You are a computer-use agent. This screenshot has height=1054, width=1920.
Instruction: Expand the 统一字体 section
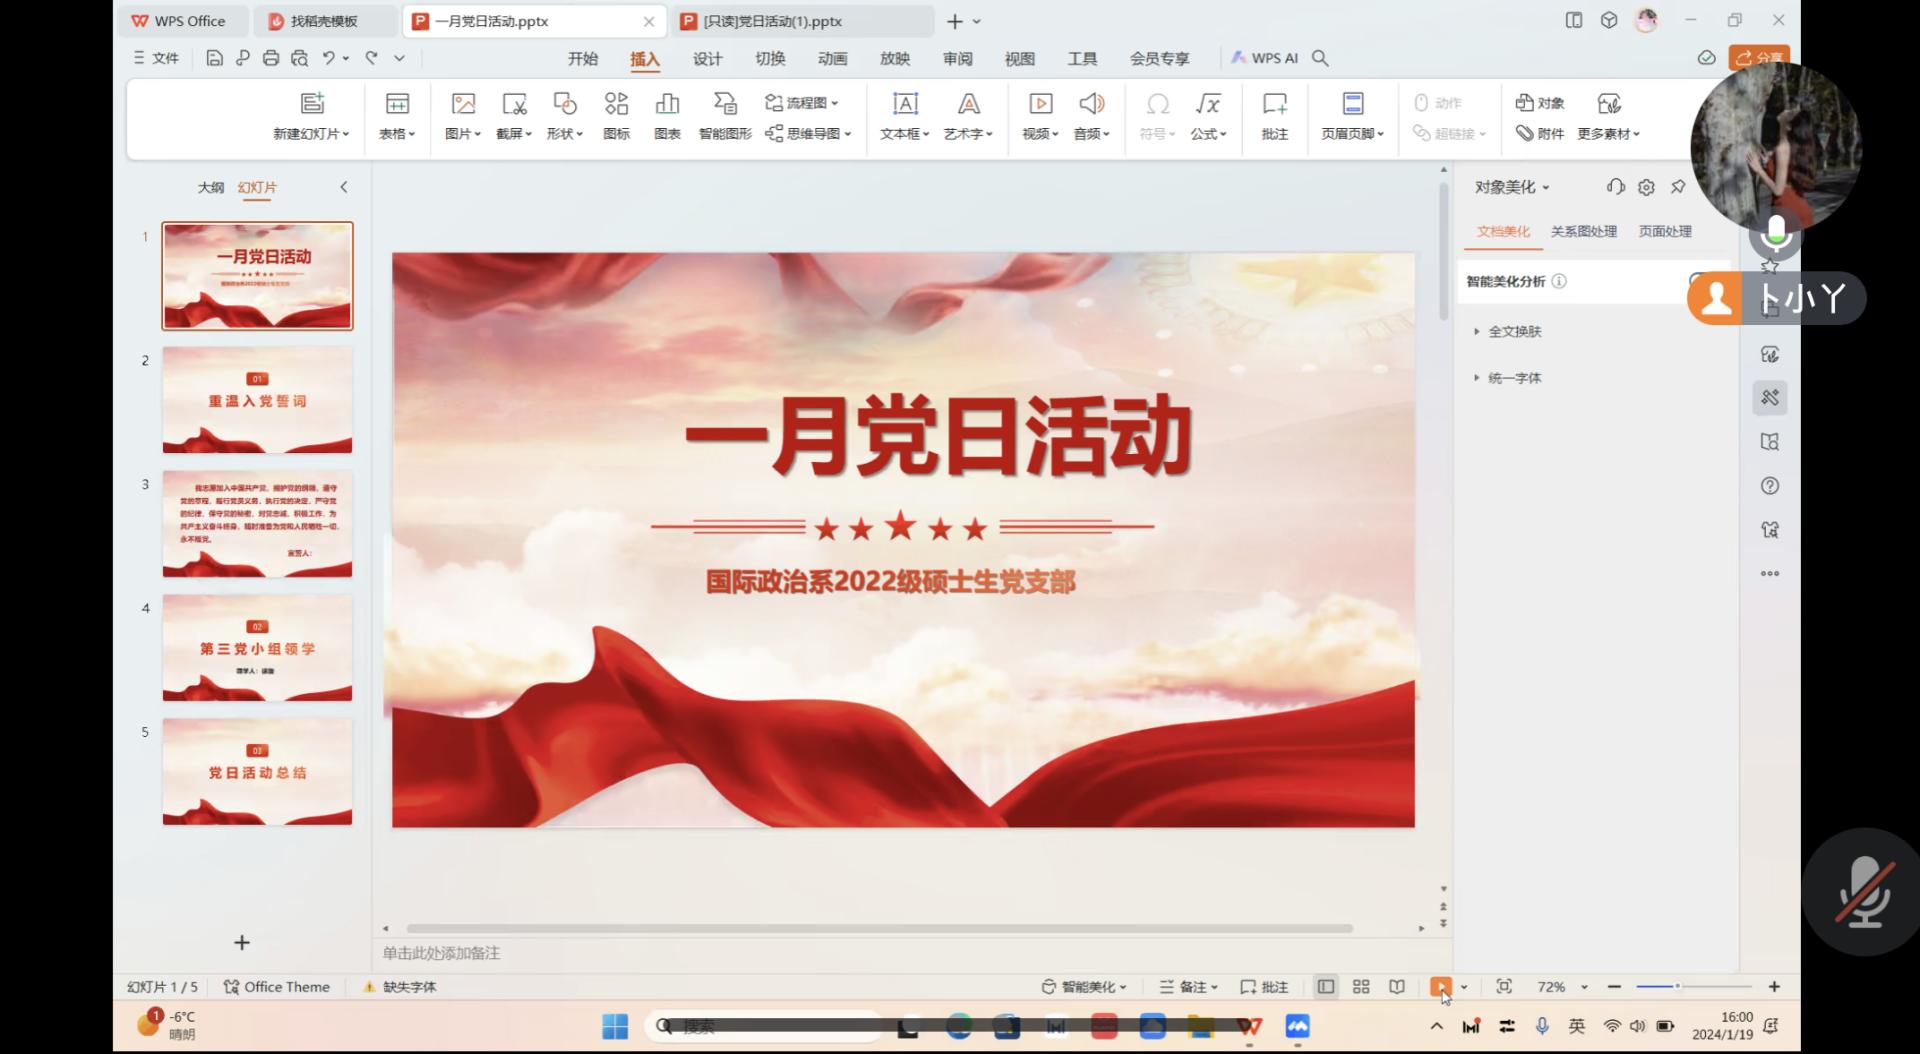1514,378
